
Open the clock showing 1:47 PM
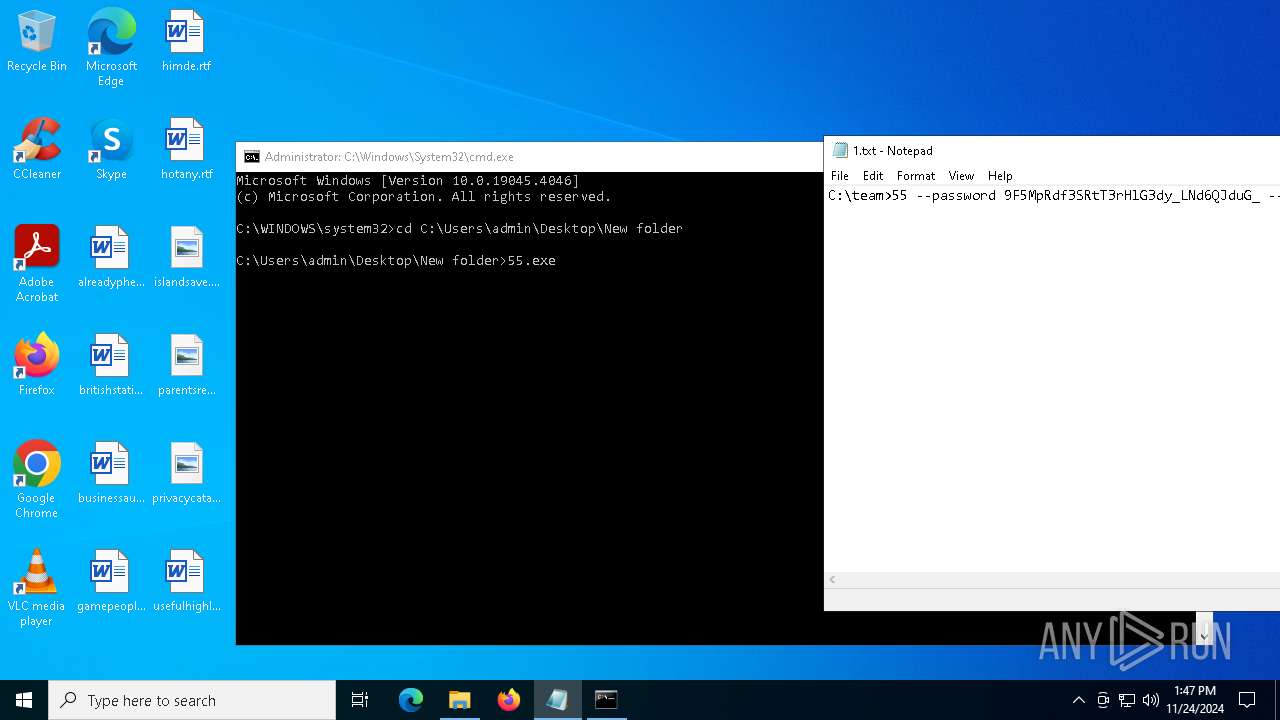[1195, 700]
